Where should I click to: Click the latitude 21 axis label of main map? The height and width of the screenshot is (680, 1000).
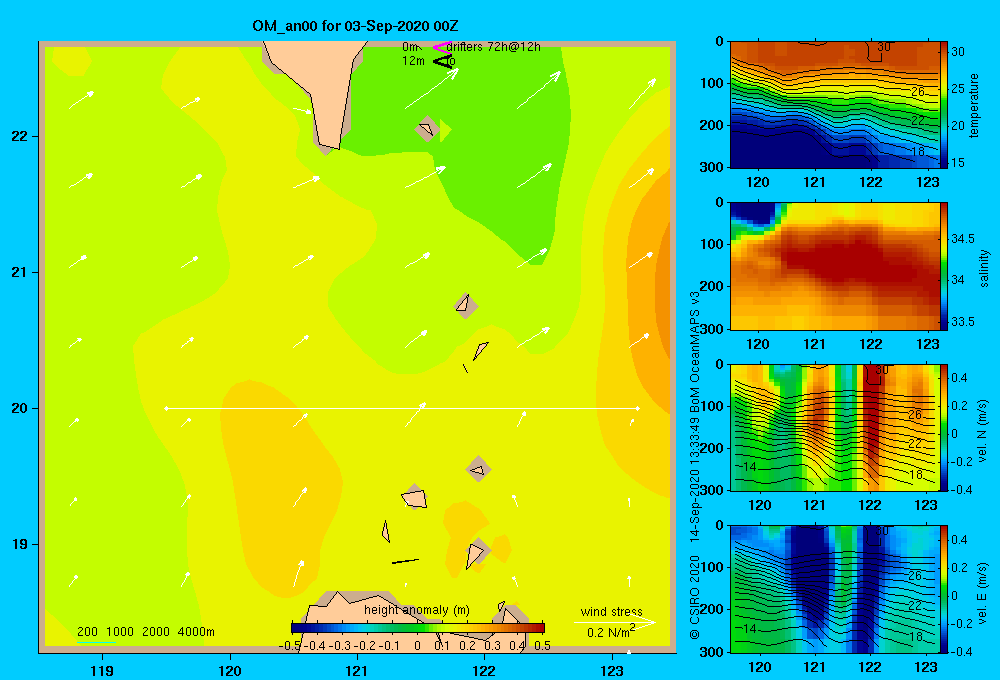pos(20,272)
